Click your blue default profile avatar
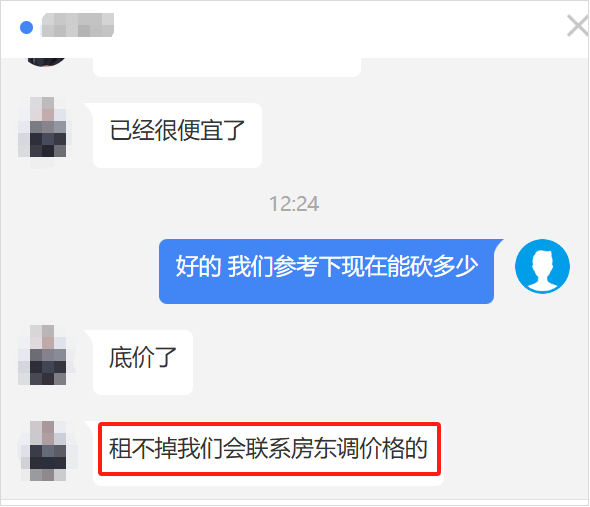Viewport: 590px width, 507px height. [542, 266]
